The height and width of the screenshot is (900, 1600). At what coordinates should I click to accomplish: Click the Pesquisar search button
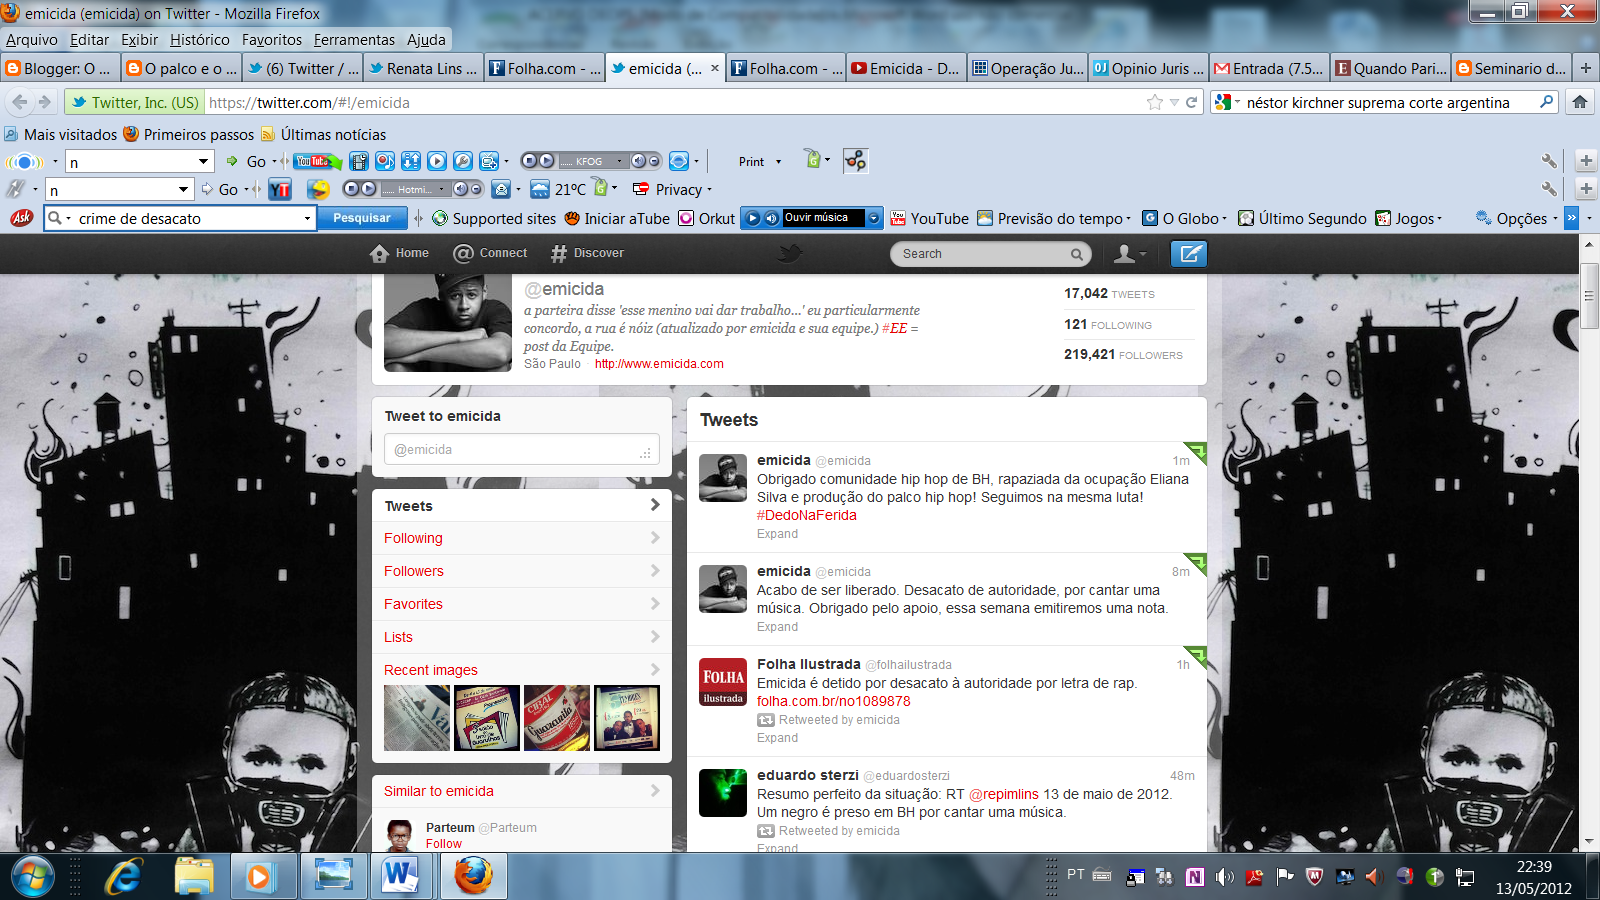[362, 218]
